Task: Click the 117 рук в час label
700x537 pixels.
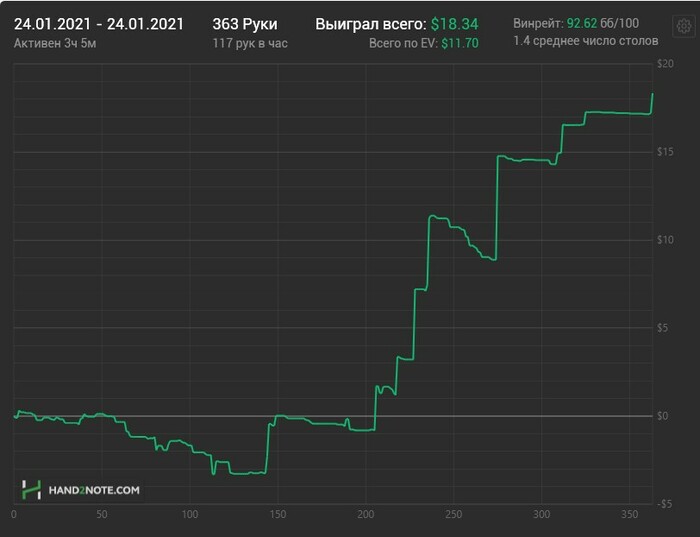Action: pos(250,43)
